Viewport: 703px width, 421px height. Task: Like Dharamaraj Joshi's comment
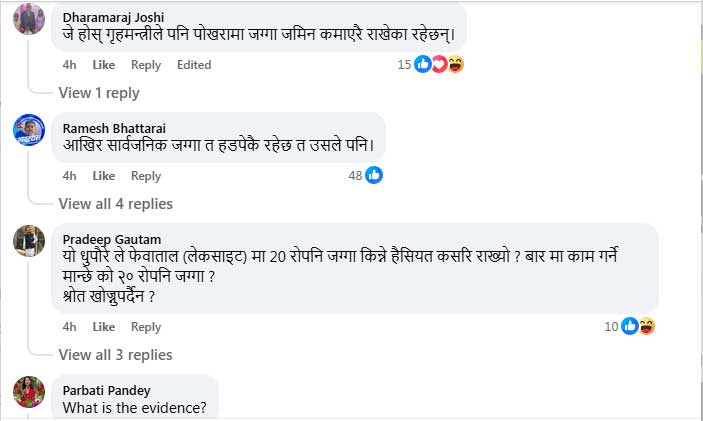(x=104, y=65)
